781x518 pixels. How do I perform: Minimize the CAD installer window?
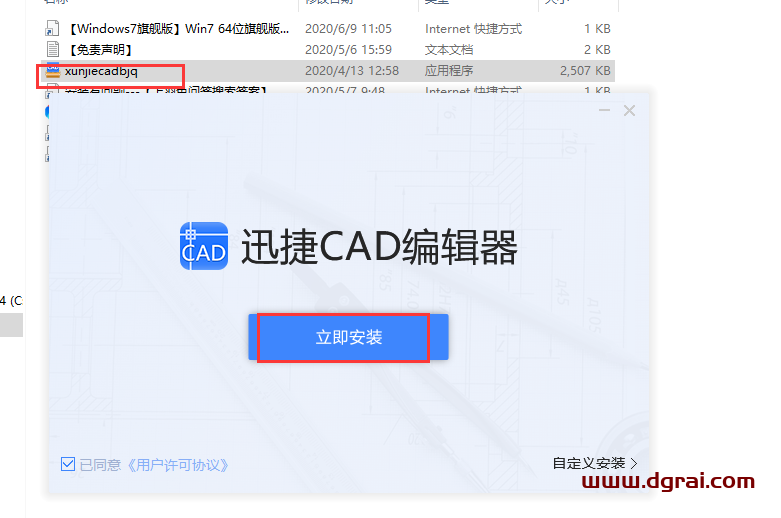[604, 110]
